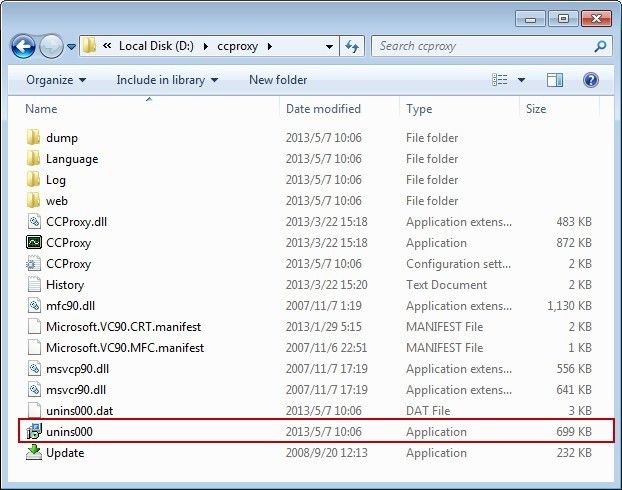Select the Language folder icon
The image size is (622, 490).
33,158
